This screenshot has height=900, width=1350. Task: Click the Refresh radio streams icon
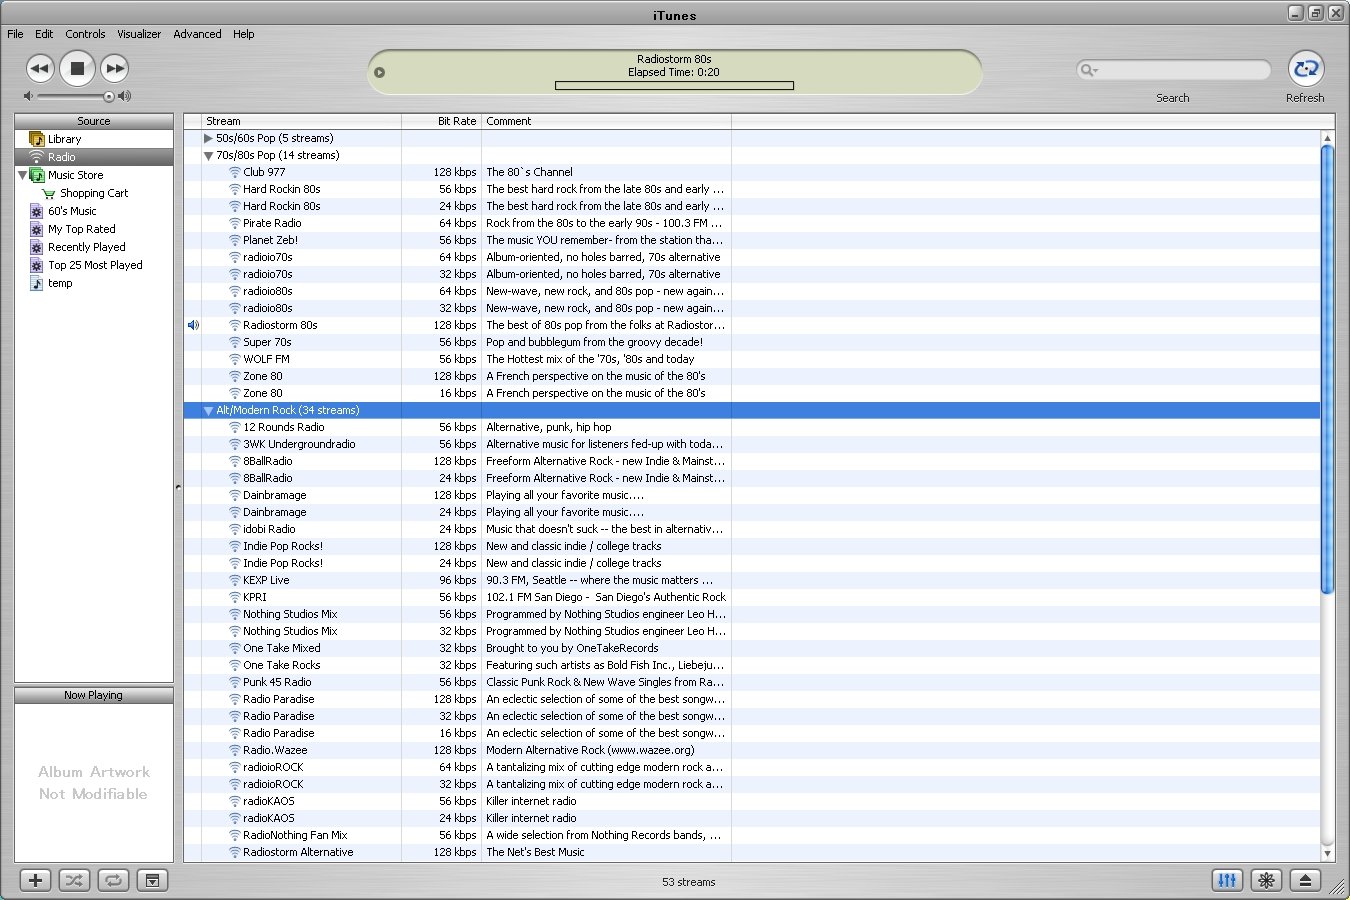(1305, 69)
